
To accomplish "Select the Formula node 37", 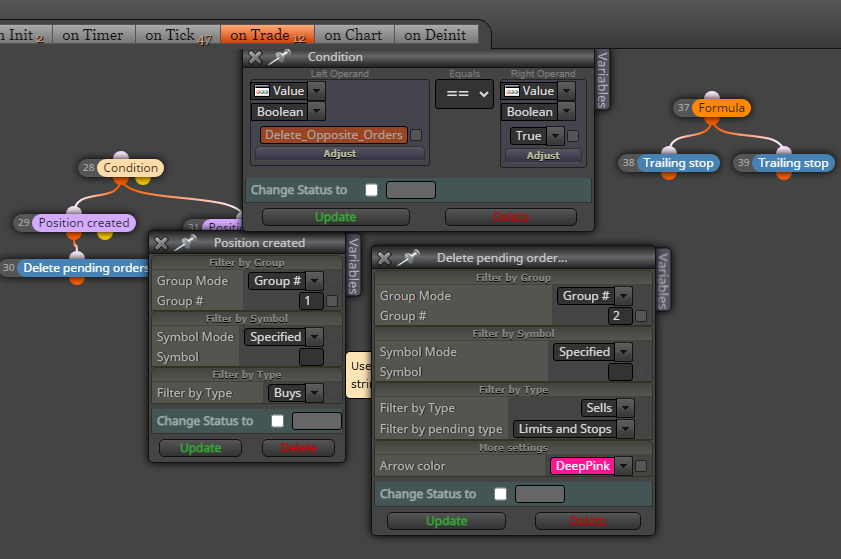I will click(721, 108).
